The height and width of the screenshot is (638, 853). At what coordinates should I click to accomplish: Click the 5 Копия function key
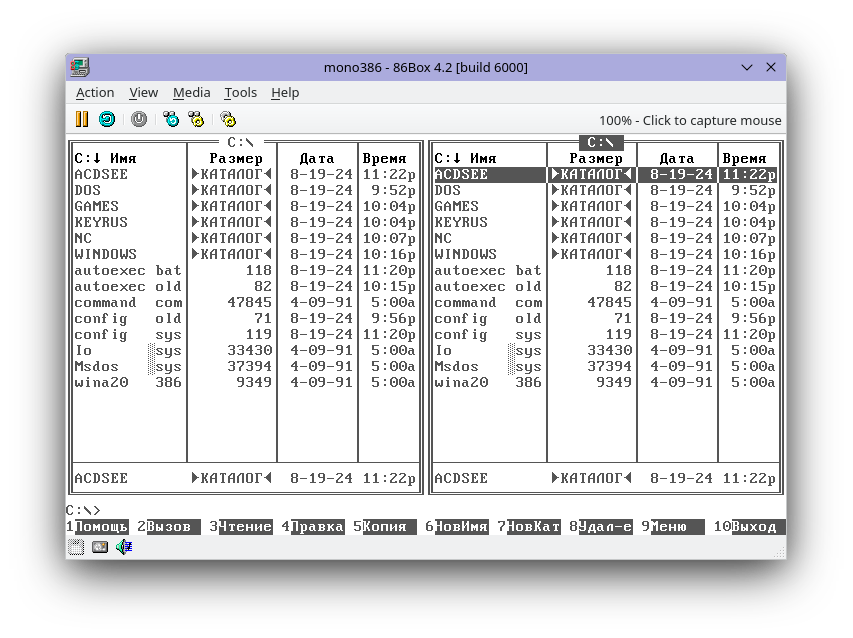[x=385, y=526]
